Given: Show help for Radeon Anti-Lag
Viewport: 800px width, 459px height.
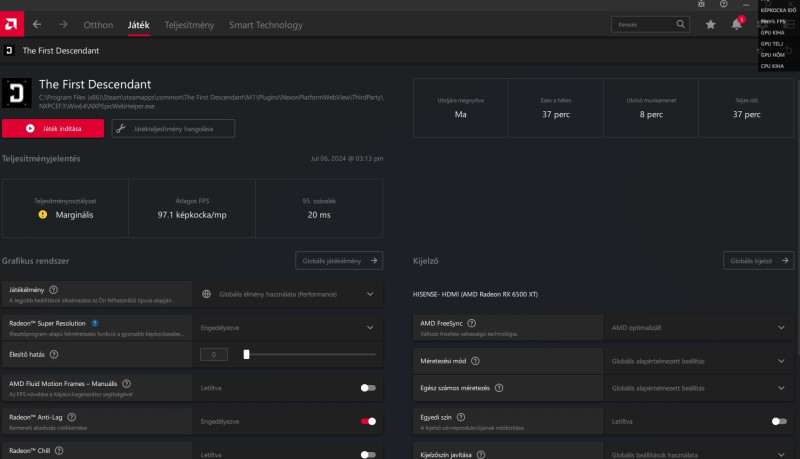Looking at the screenshot, I should pos(71,417).
